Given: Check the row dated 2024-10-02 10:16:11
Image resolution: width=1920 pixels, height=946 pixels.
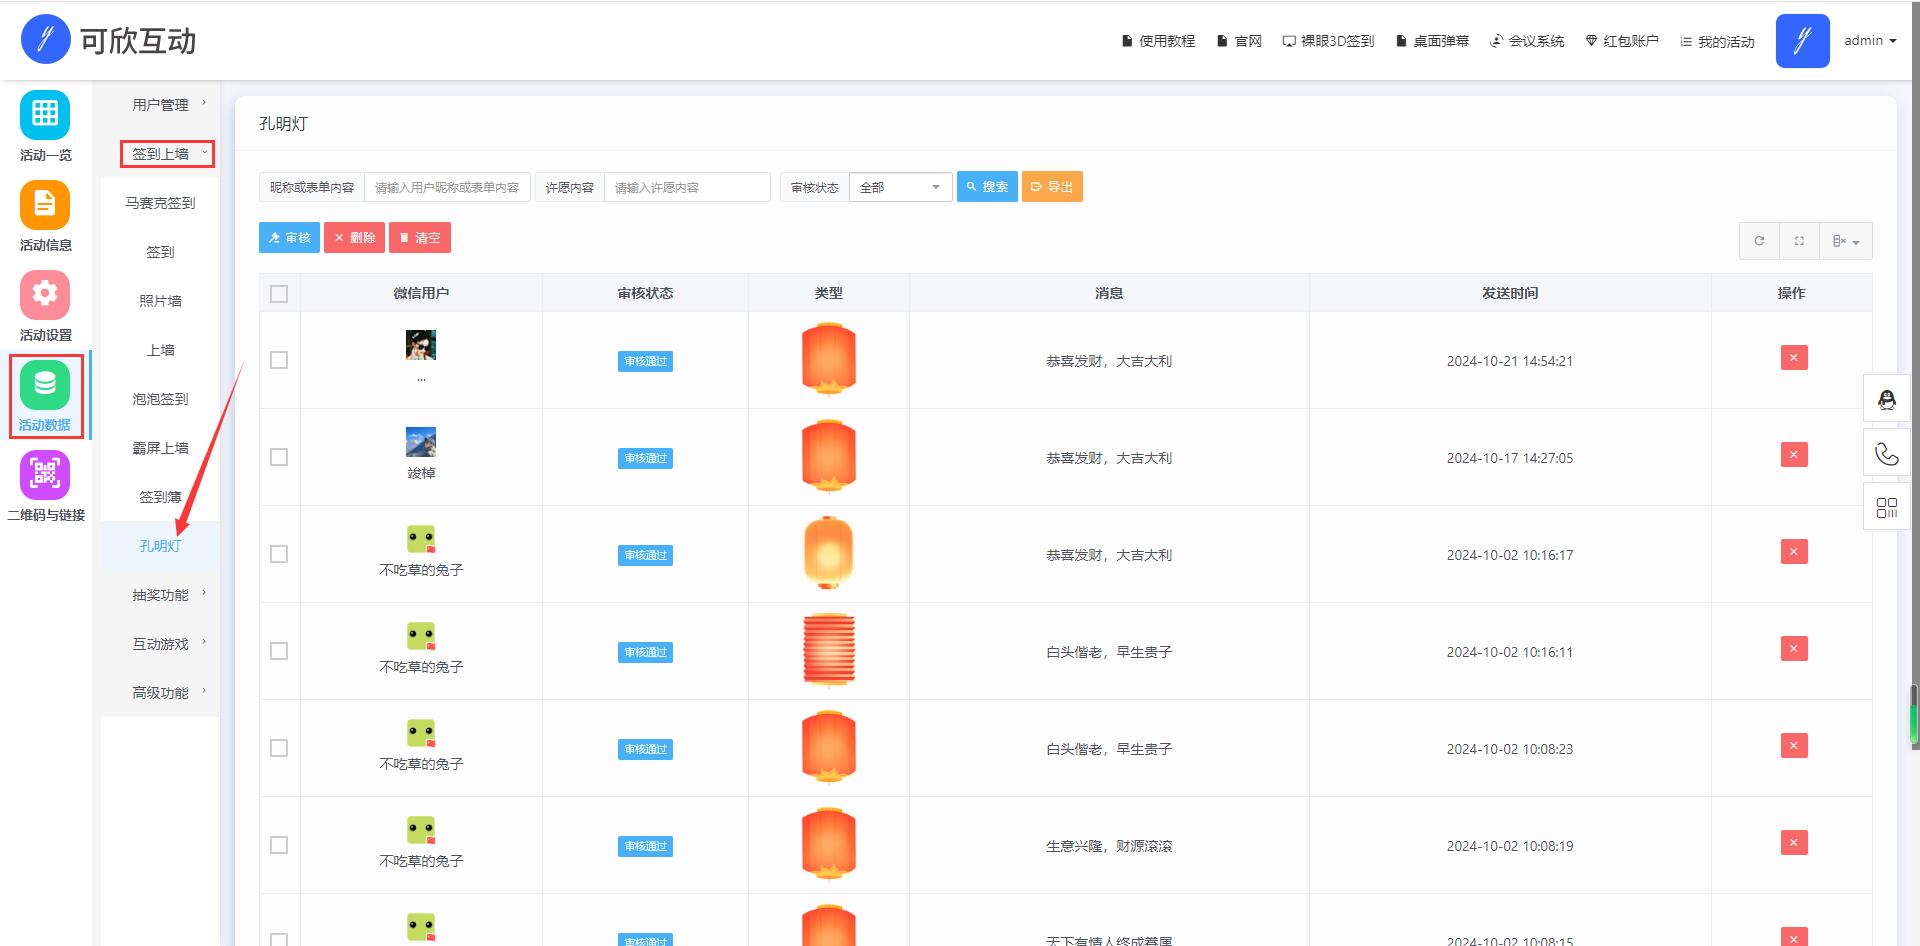Looking at the screenshot, I should click(279, 651).
